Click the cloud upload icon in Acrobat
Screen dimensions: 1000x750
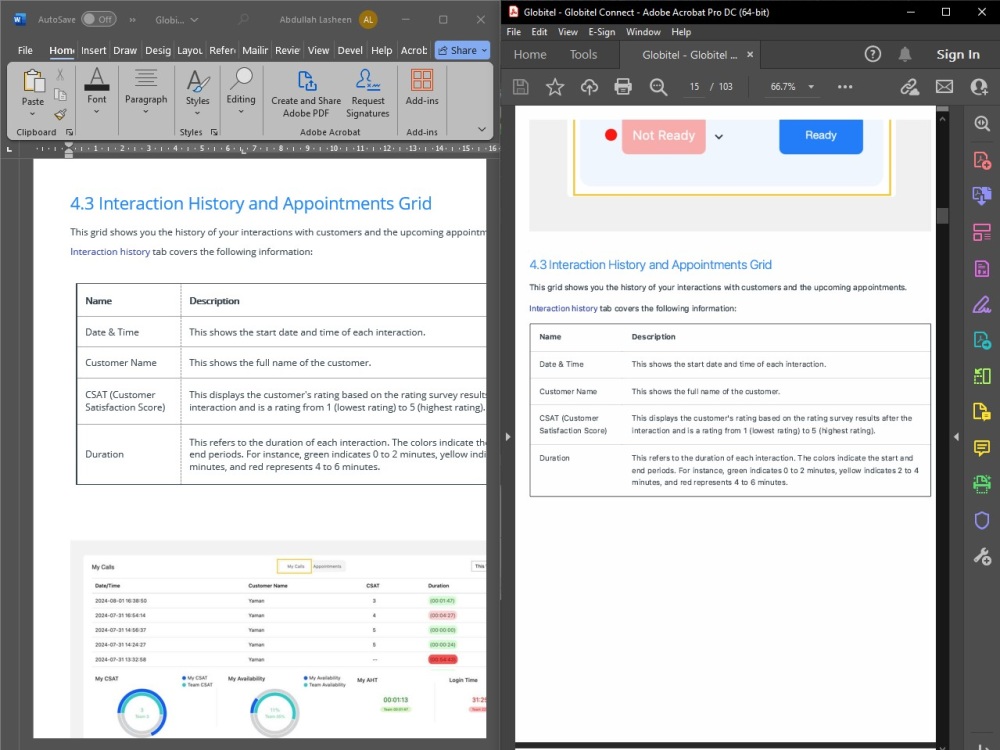pos(589,87)
